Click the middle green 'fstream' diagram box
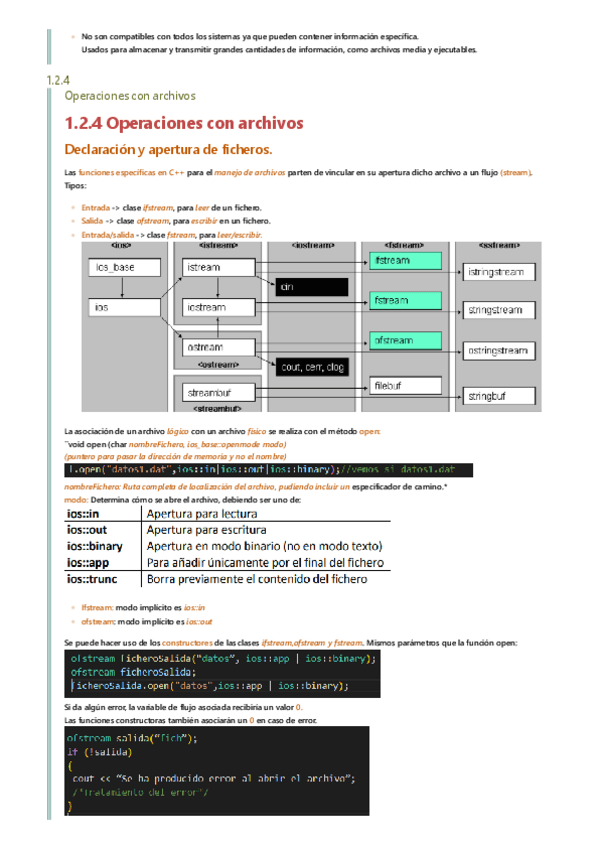Screen dimensions: 600x848 click(x=405, y=301)
